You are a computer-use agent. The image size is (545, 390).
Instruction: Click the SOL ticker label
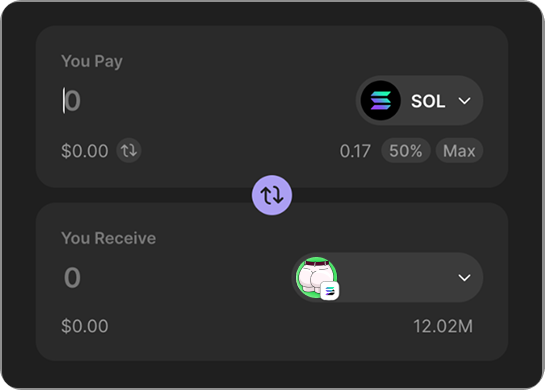[x=428, y=101]
